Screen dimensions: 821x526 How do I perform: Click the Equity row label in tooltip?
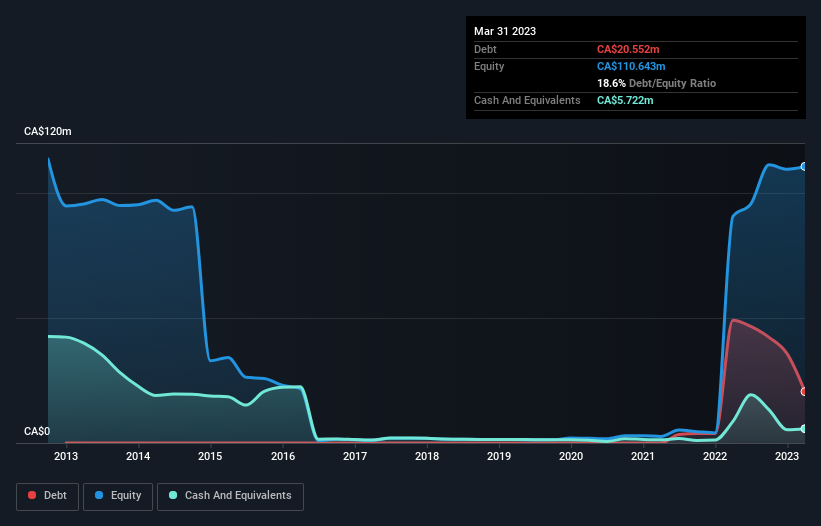pyautogui.click(x=489, y=66)
